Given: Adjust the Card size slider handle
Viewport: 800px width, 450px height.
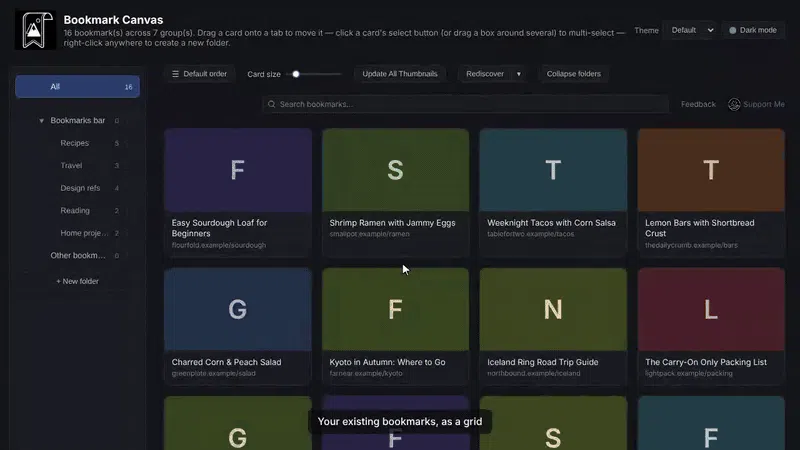Looking at the screenshot, I should click(x=296, y=74).
